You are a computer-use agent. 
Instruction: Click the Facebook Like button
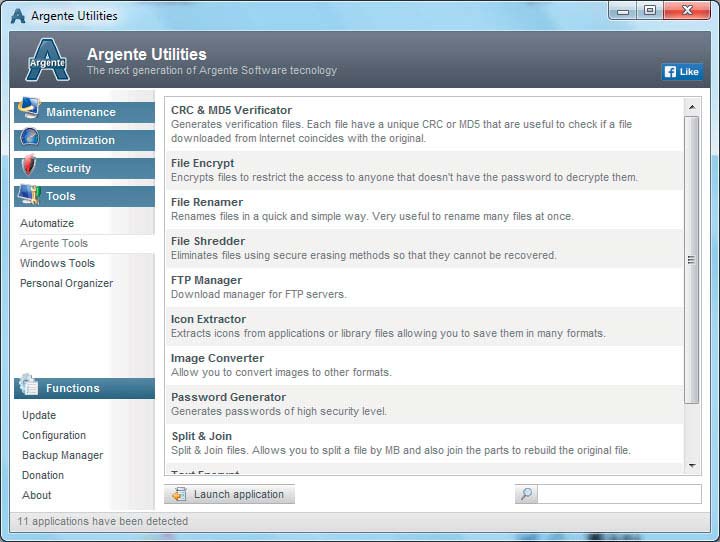(x=682, y=72)
